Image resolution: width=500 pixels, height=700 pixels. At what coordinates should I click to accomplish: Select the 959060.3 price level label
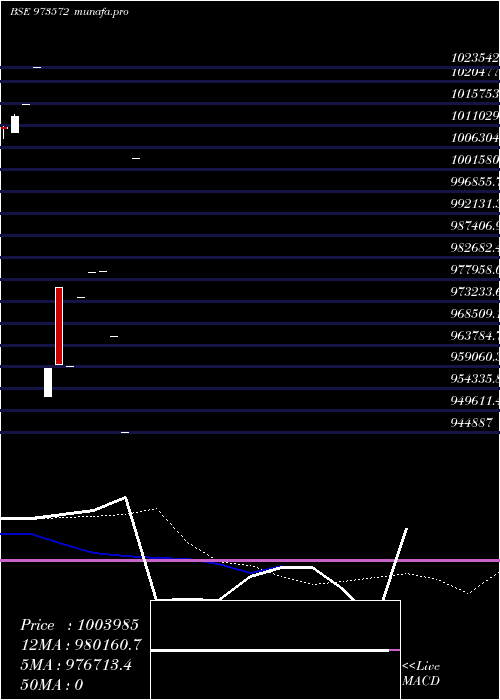point(475,357)
